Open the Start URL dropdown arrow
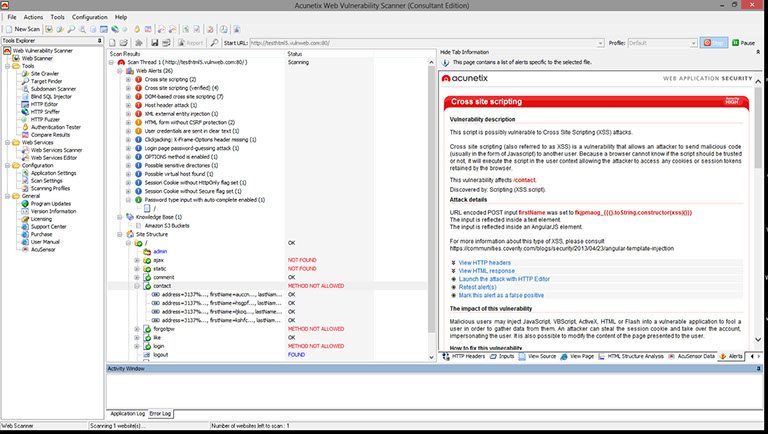Screen dimensions: 768x434 (600, 43)
